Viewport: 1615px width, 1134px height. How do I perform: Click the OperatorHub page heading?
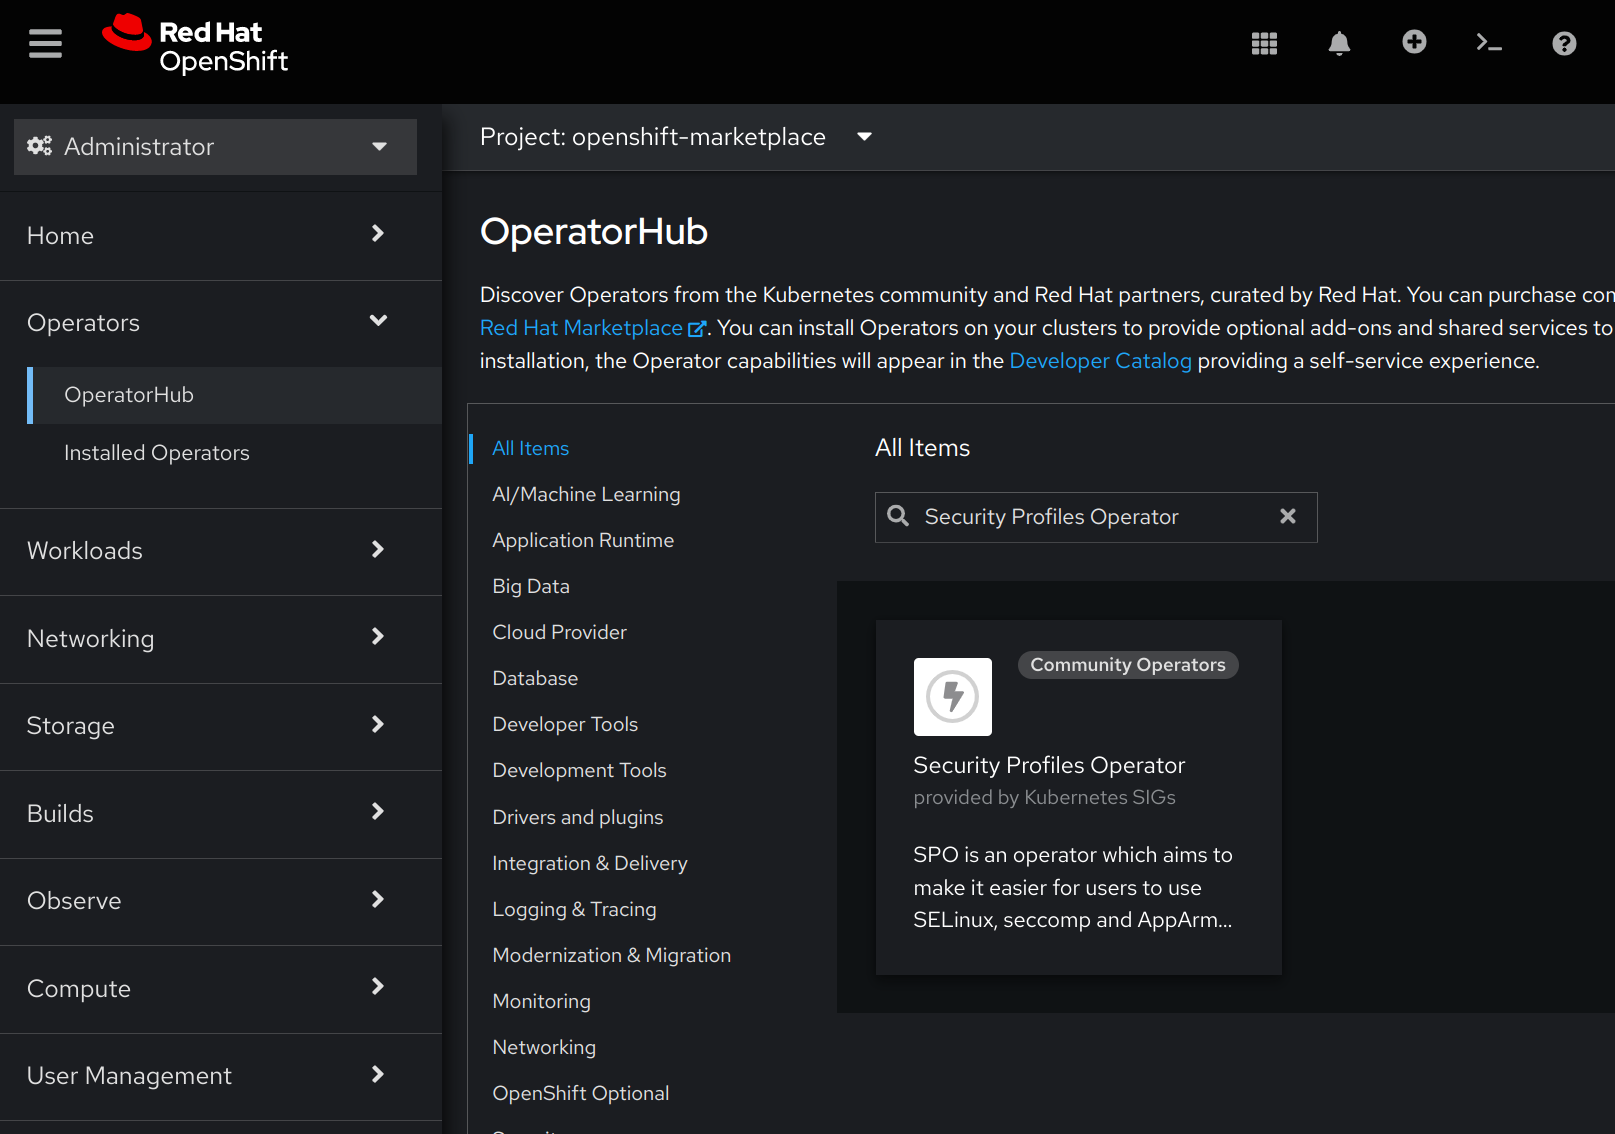594,231
